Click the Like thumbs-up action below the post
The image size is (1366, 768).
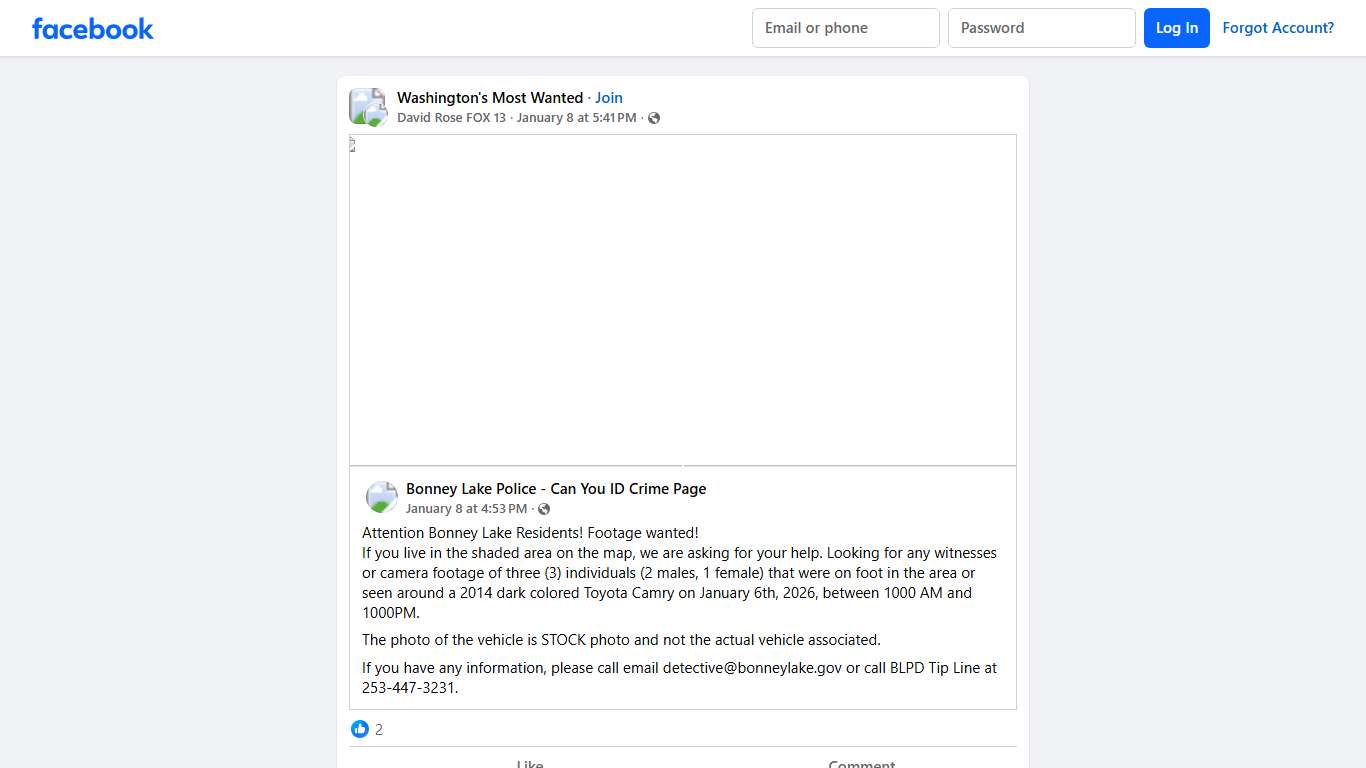tap(529, 763)
